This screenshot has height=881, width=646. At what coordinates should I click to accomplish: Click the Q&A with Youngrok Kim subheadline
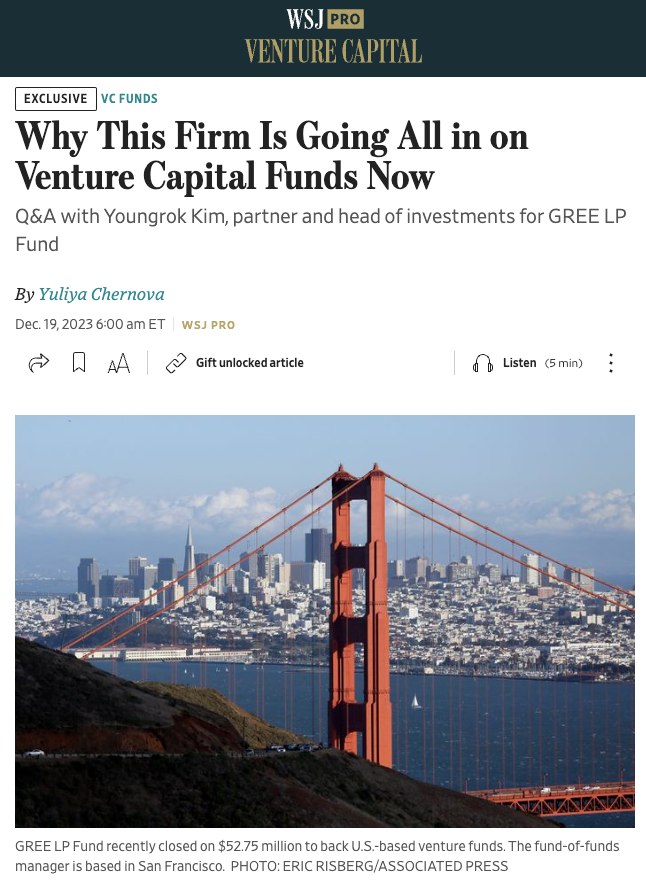coord(321,230)
